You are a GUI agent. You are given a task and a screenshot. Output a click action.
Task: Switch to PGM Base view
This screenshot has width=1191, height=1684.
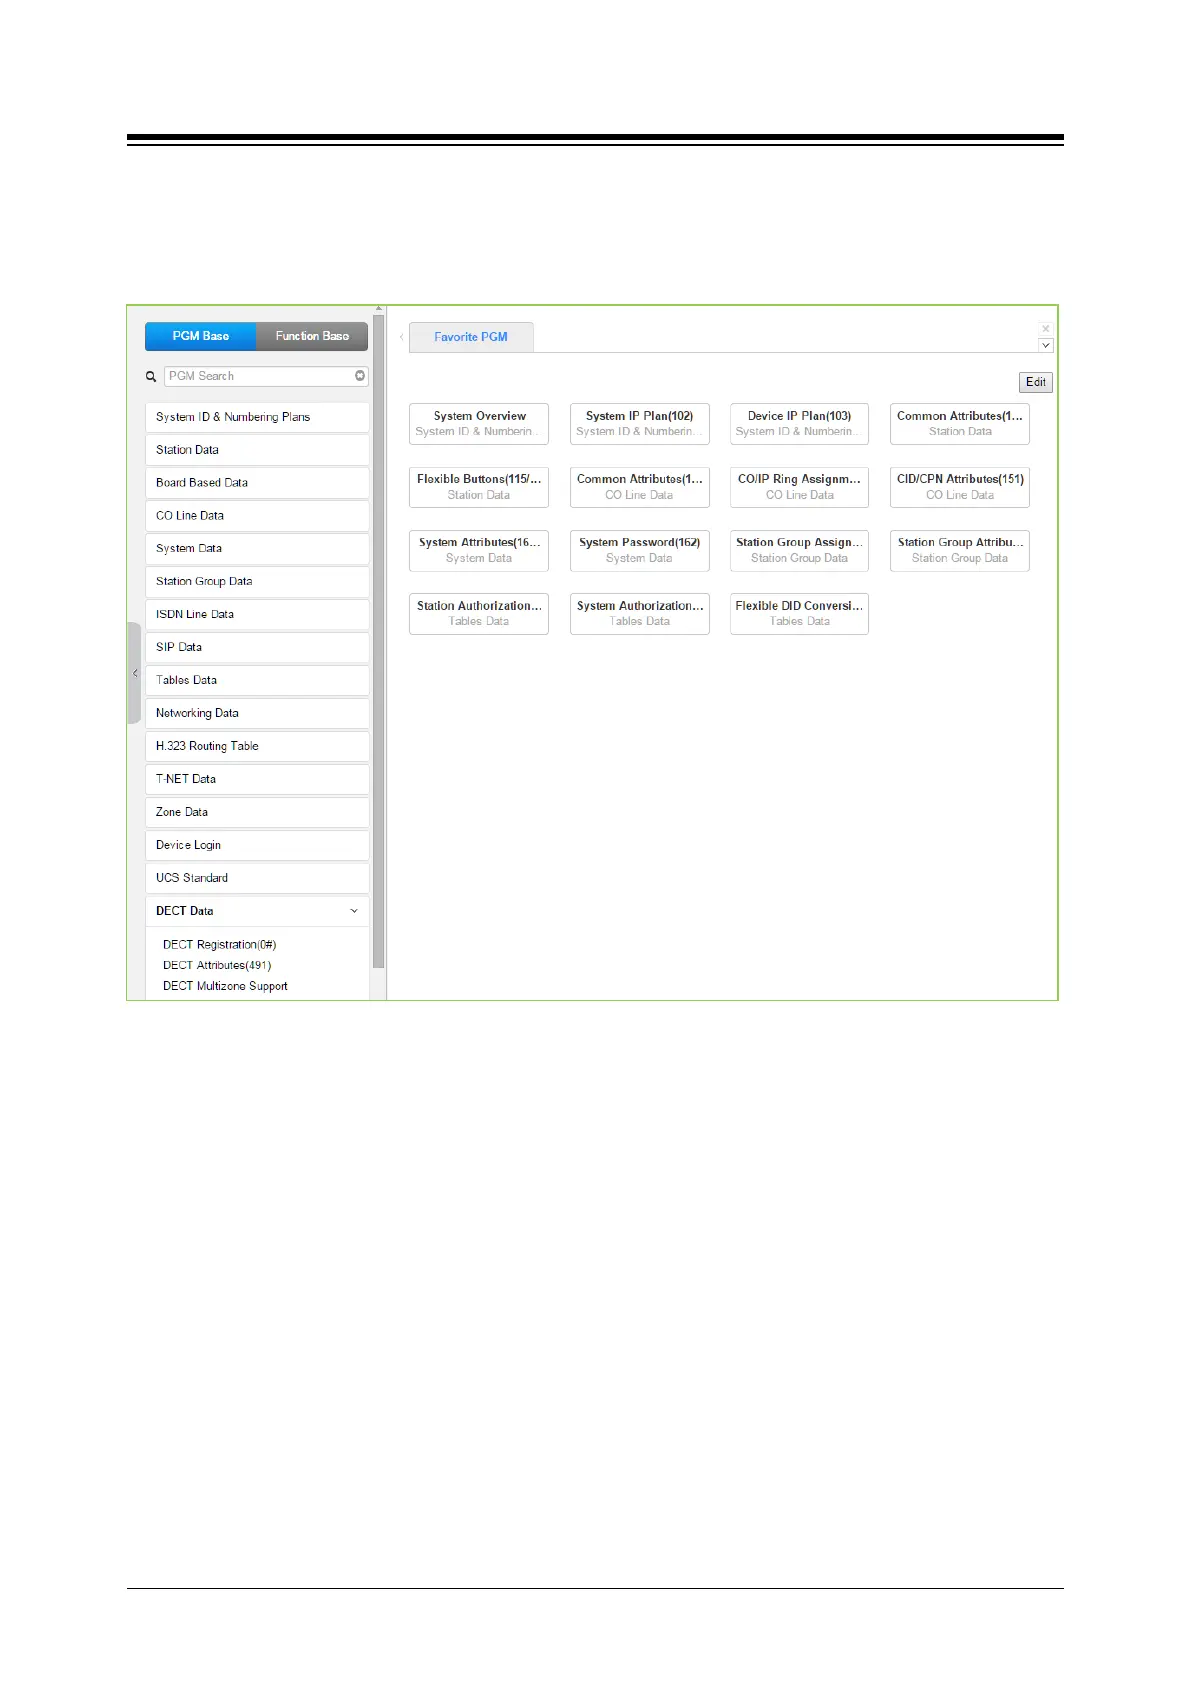[x=200, y=336]
